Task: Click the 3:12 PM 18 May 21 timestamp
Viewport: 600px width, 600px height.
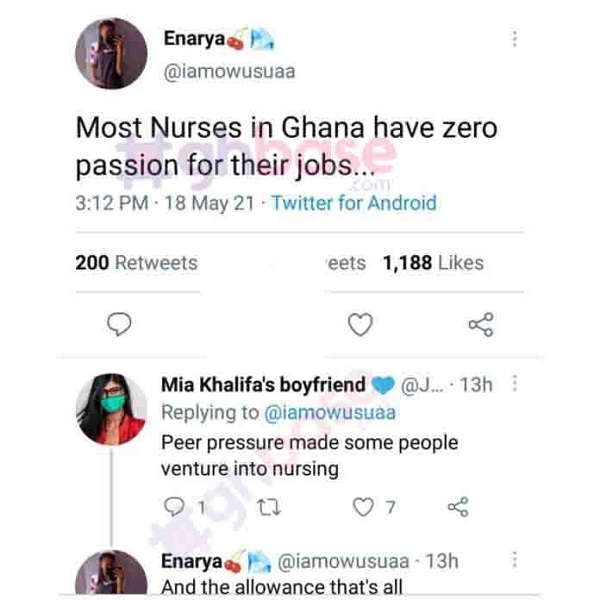Action: point(163,203)
